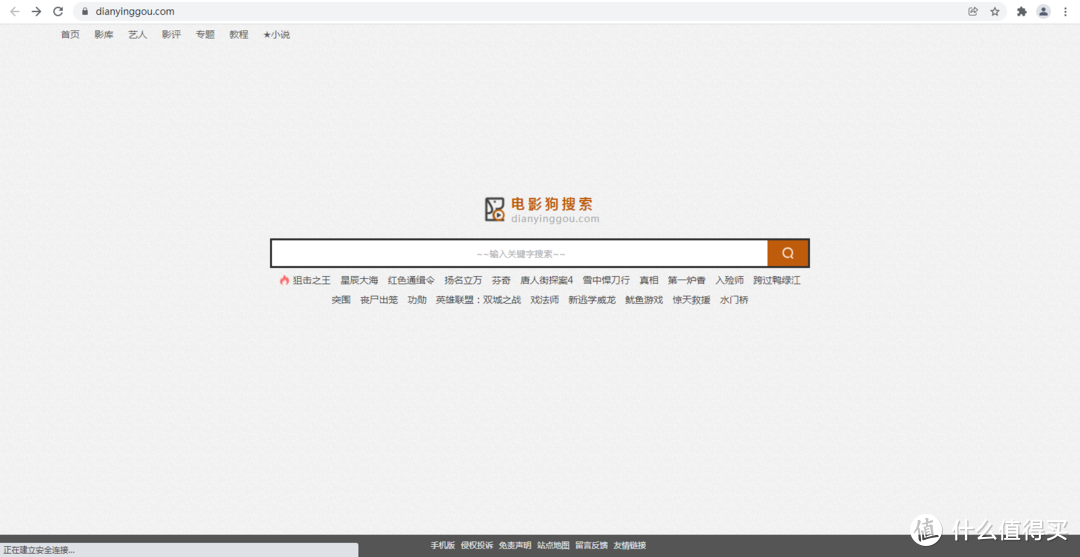Click the padlock site info icon
The image size is (1080, 557).
pos(85,12)
